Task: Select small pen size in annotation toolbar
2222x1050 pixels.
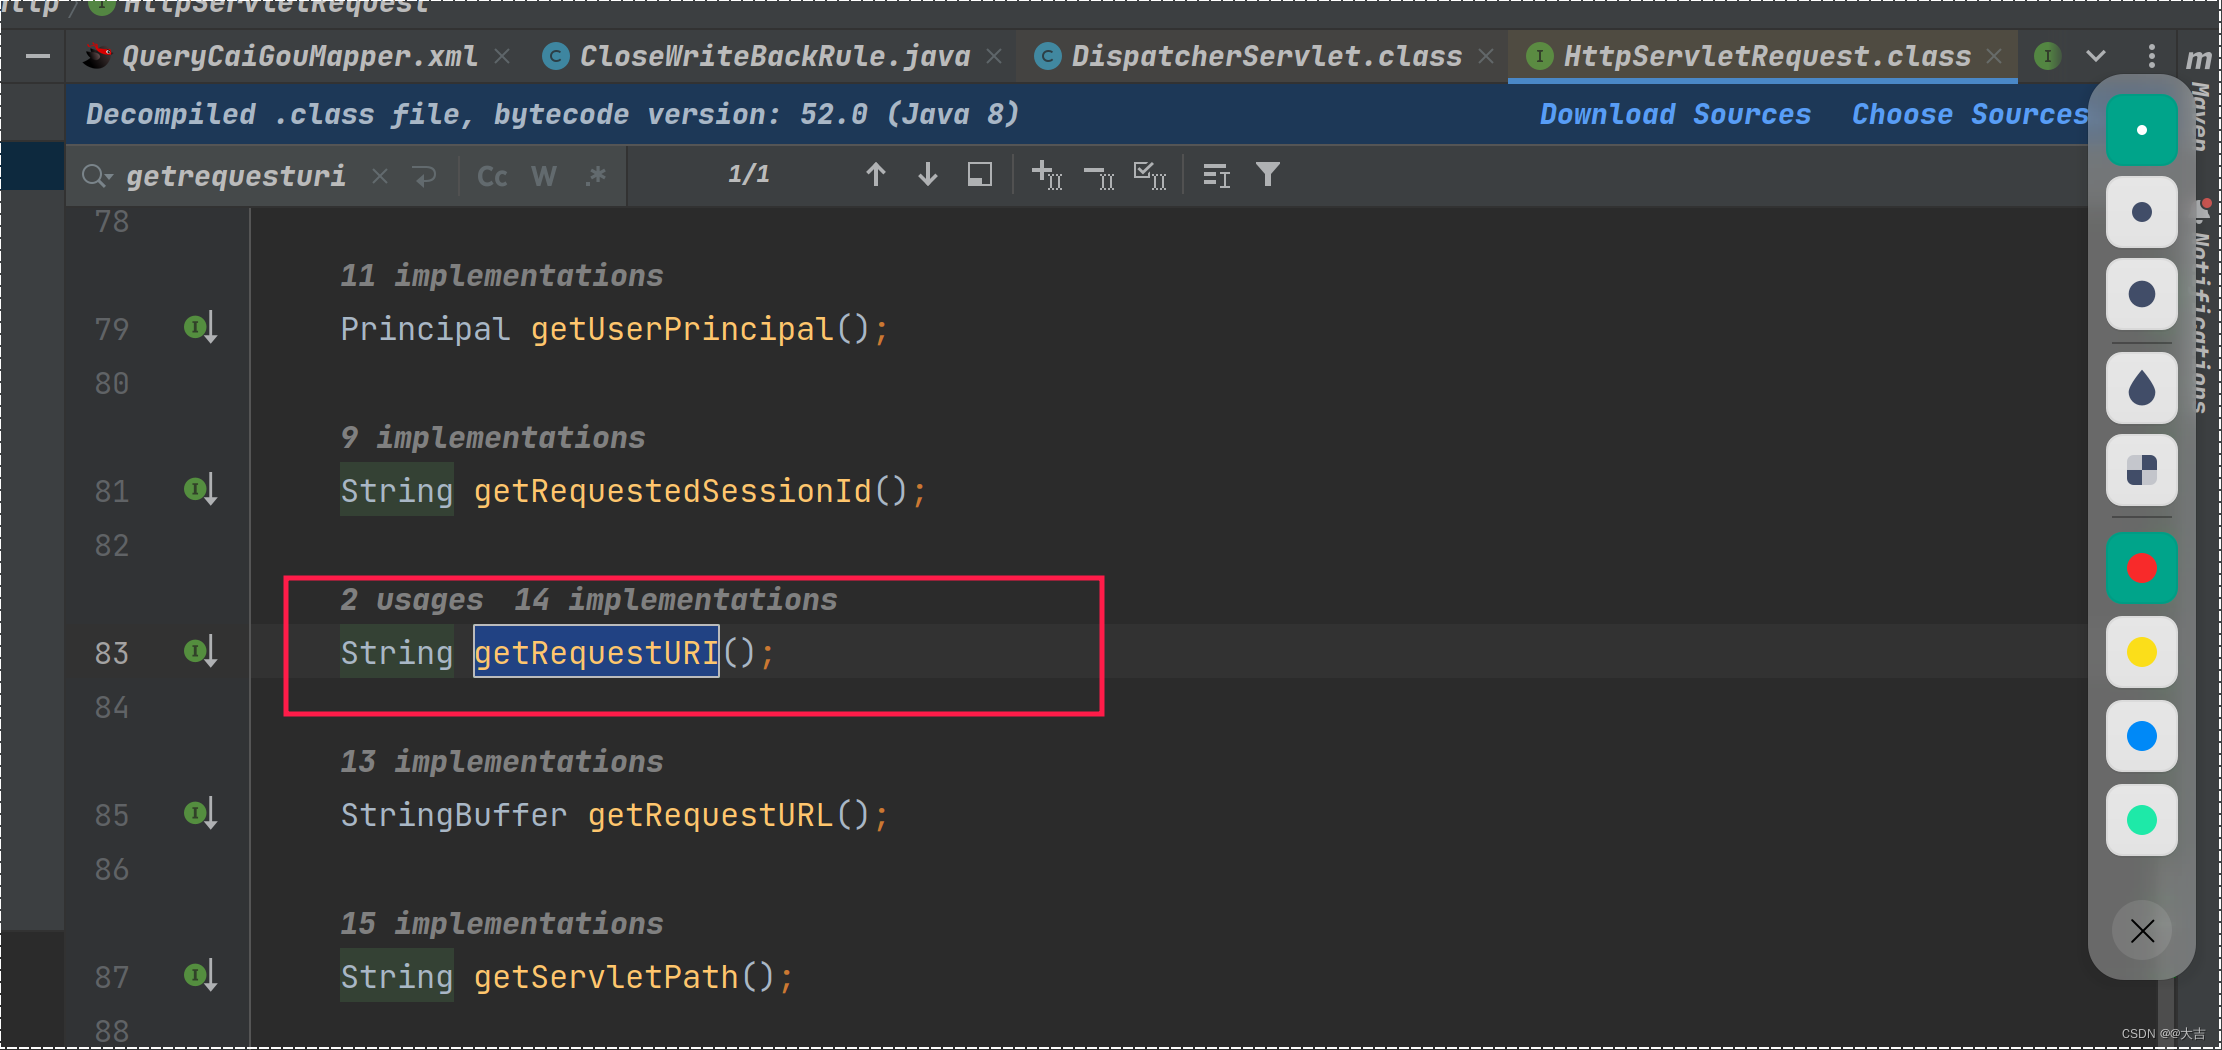Action: (2141, 130)
